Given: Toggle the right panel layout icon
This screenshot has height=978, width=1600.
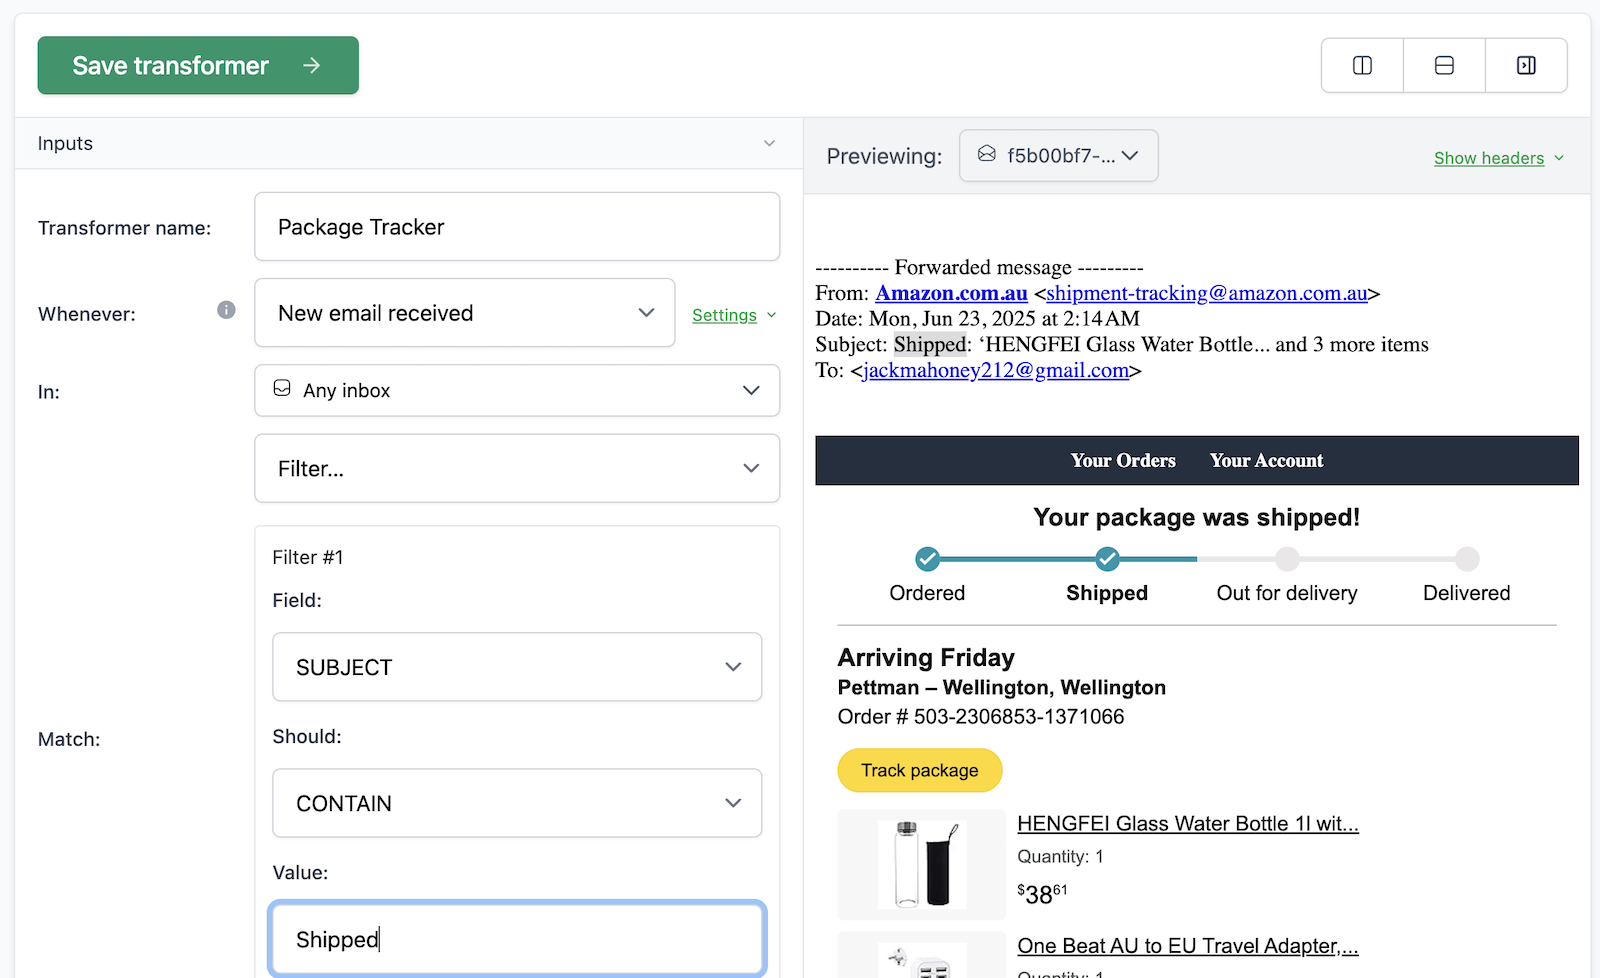Looking at the screenshot, I should [1526, 66].
